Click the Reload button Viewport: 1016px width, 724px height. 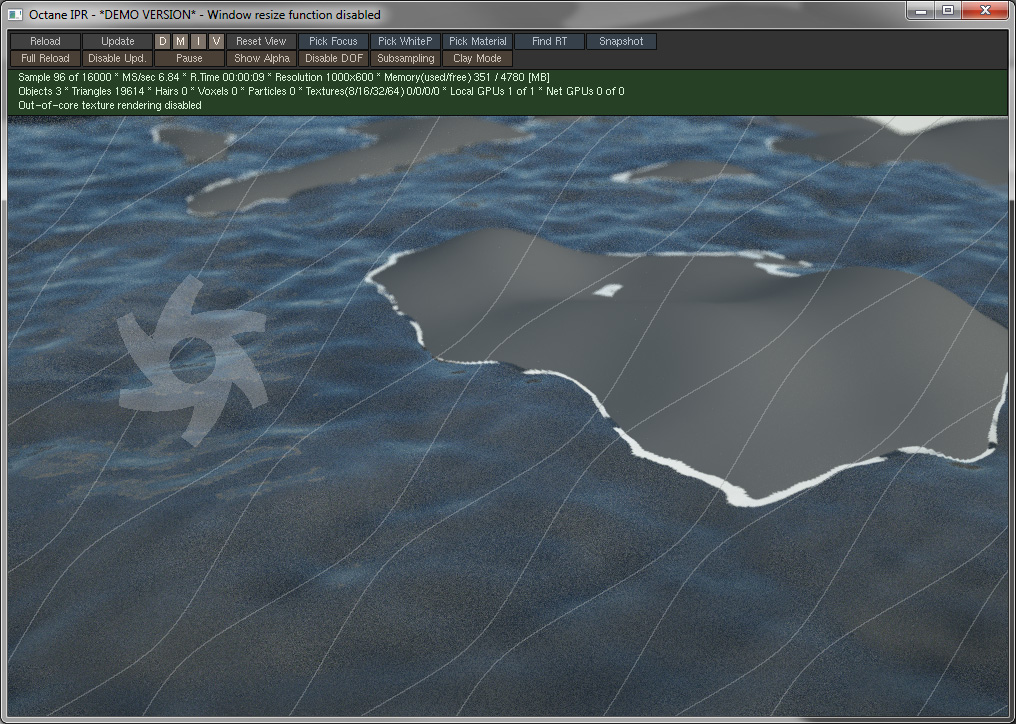tap(45, 41)
